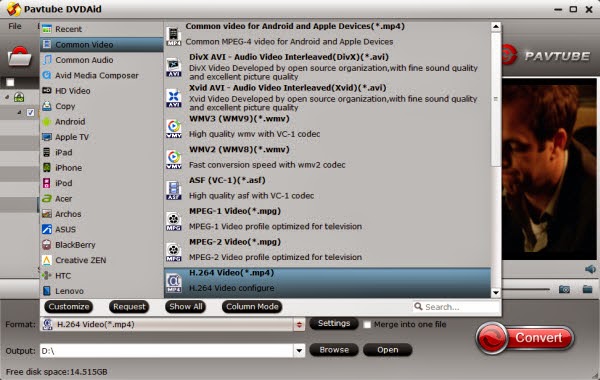The height and width of the screenshot is (380, 600).
Task: Start conversion with Convert button
Action: tap(525, 338)
